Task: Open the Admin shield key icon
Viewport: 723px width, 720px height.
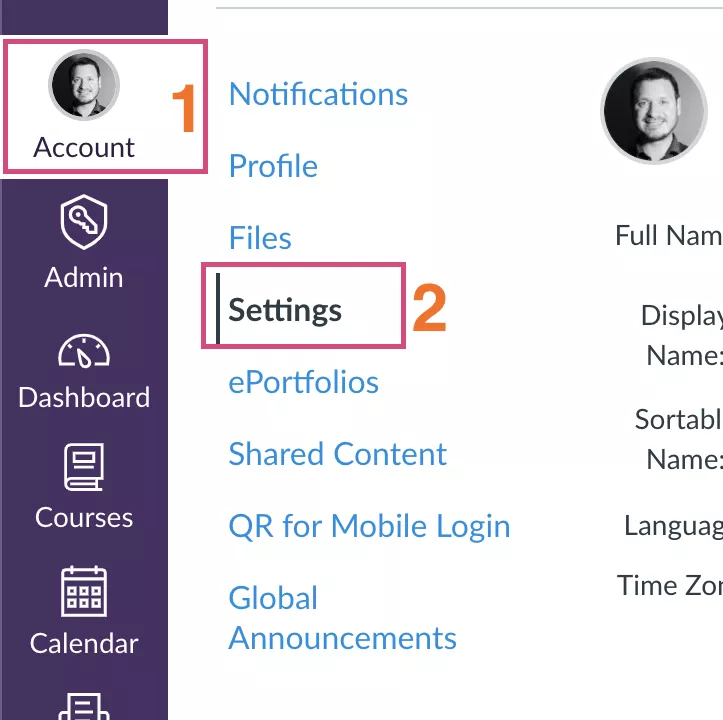Action: coord(84,222)
